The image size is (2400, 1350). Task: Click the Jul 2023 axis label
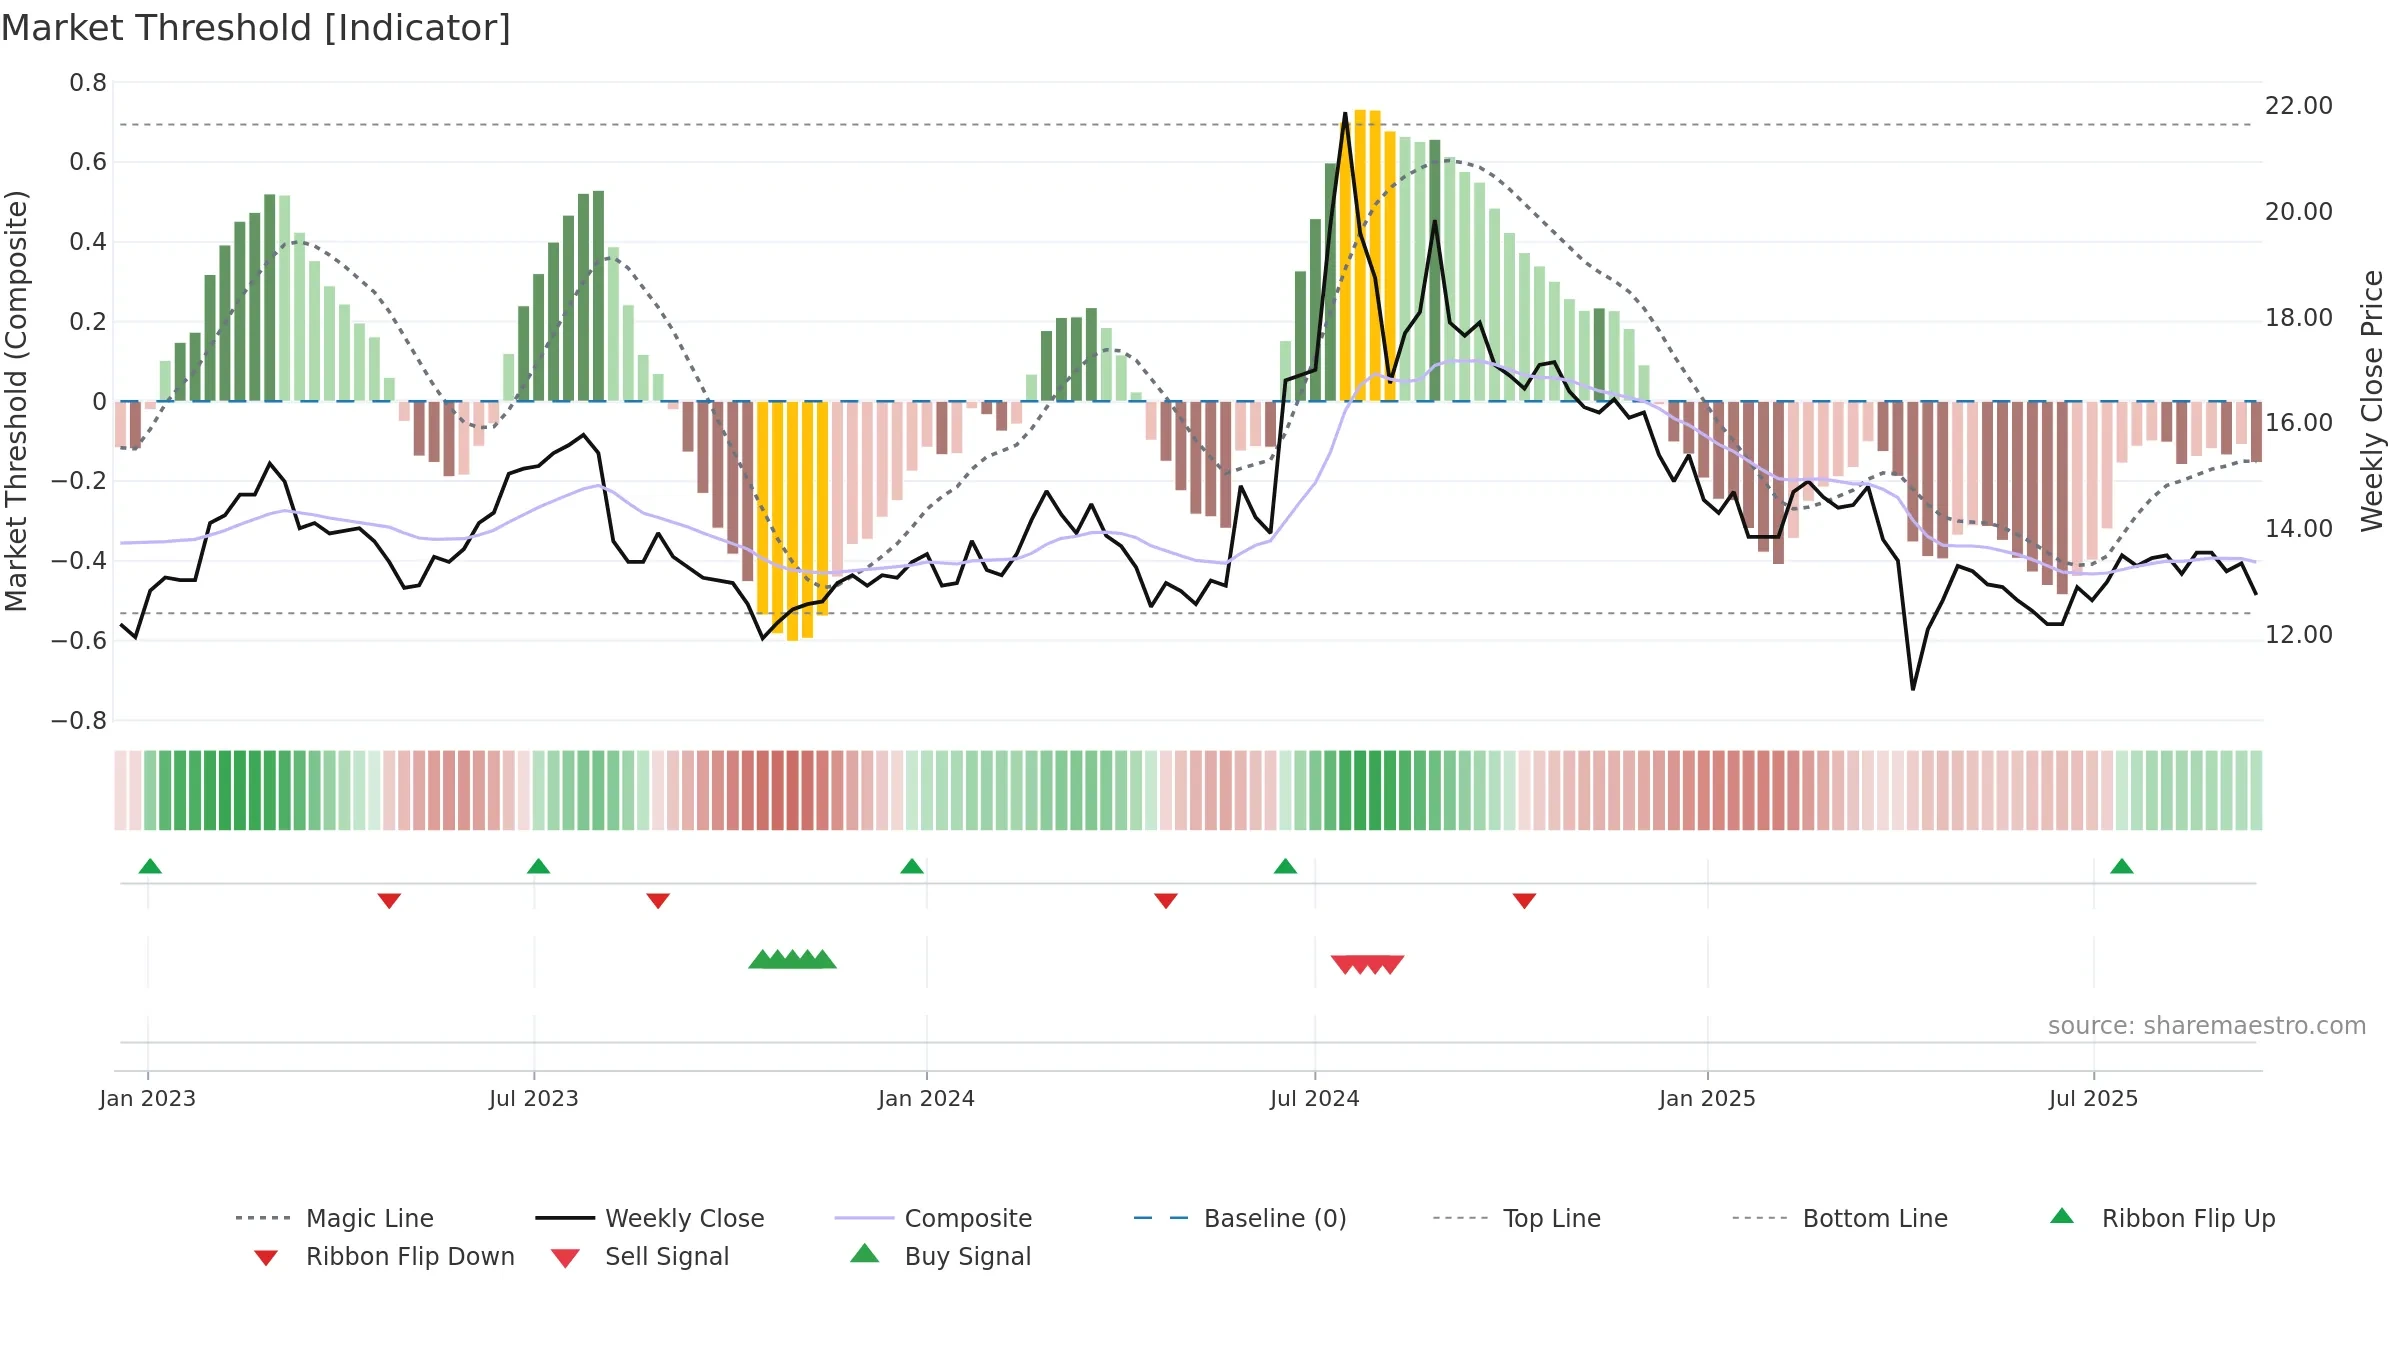coord(534,1098)
